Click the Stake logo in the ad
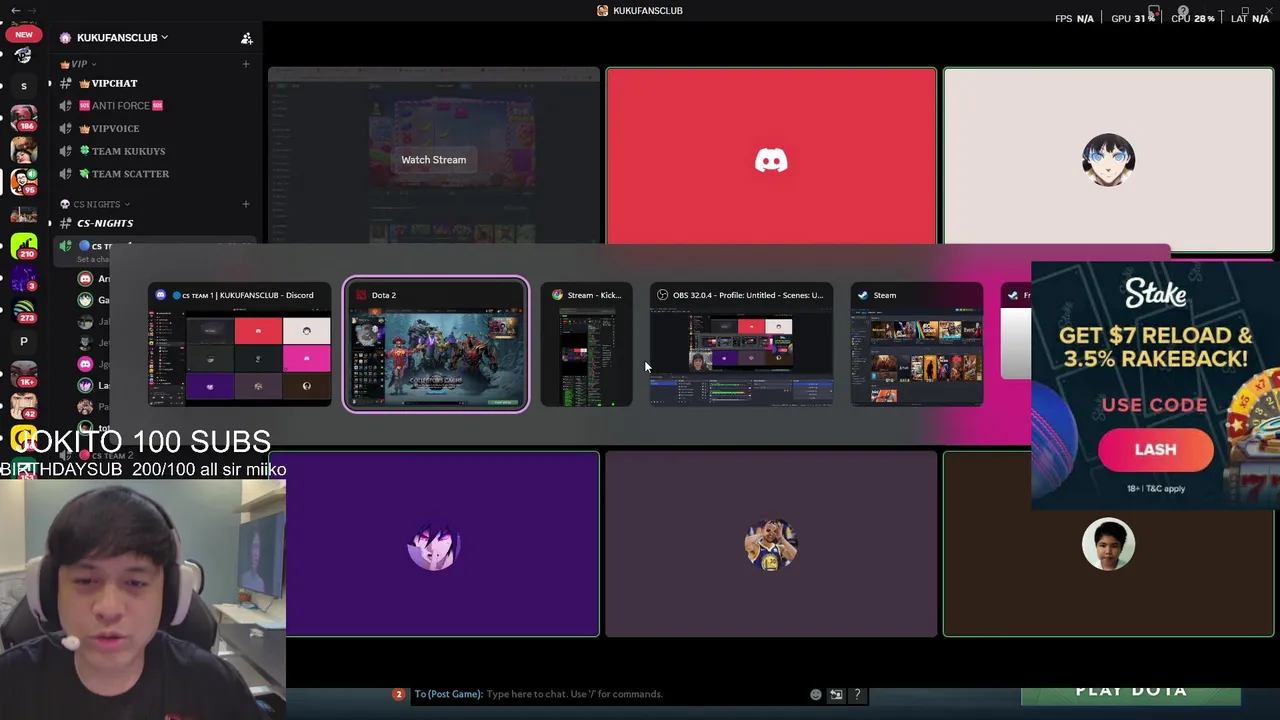Image resolution: width=1280 pixels, height=720 pixels. click(1155, 293)
